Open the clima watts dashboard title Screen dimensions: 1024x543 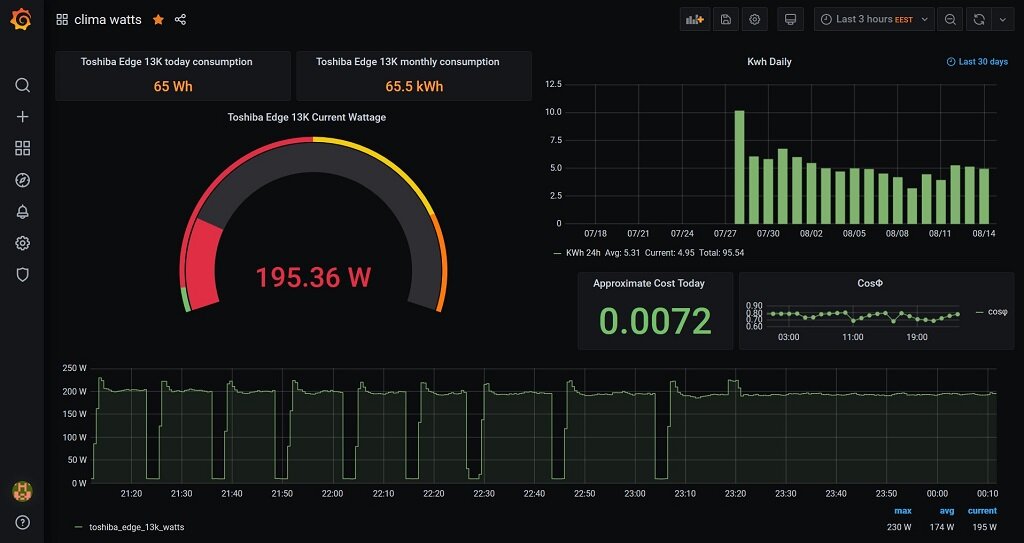[108, 20]
